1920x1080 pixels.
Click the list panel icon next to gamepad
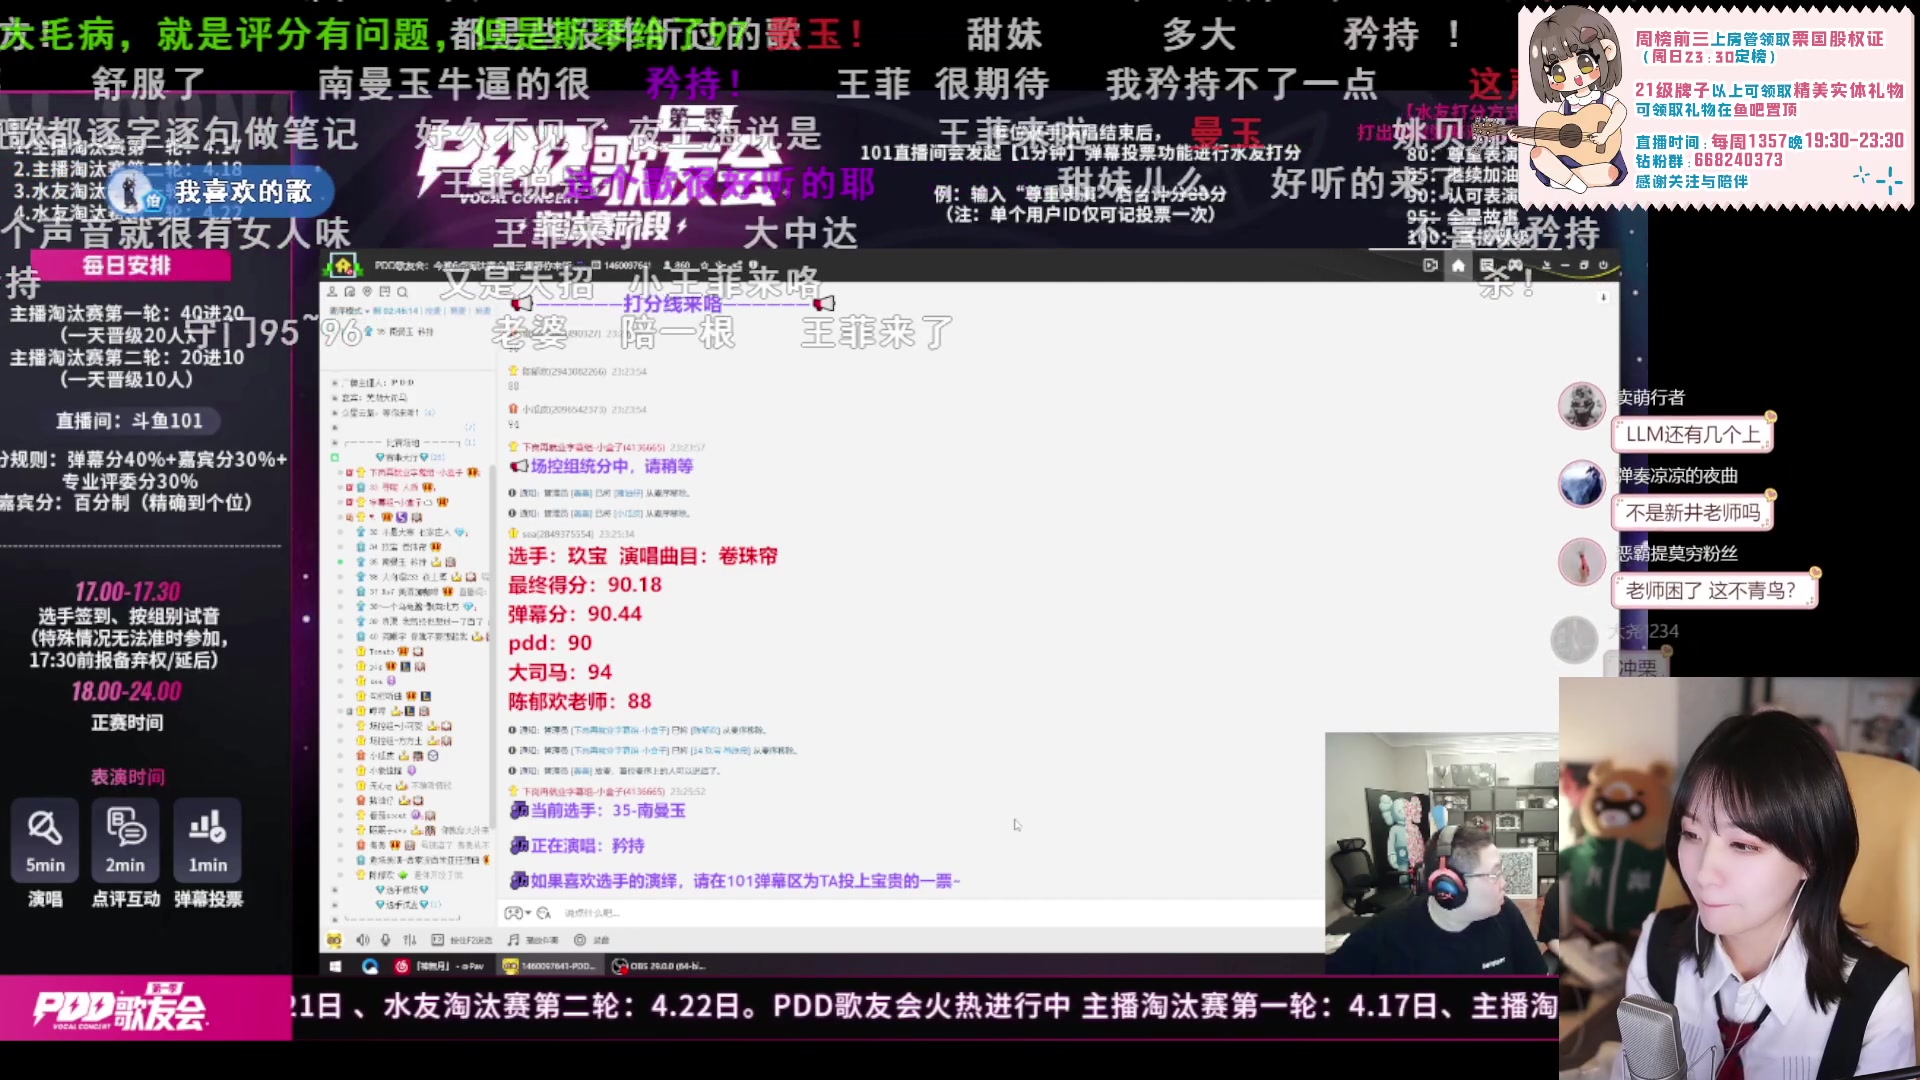[1487, 265]
